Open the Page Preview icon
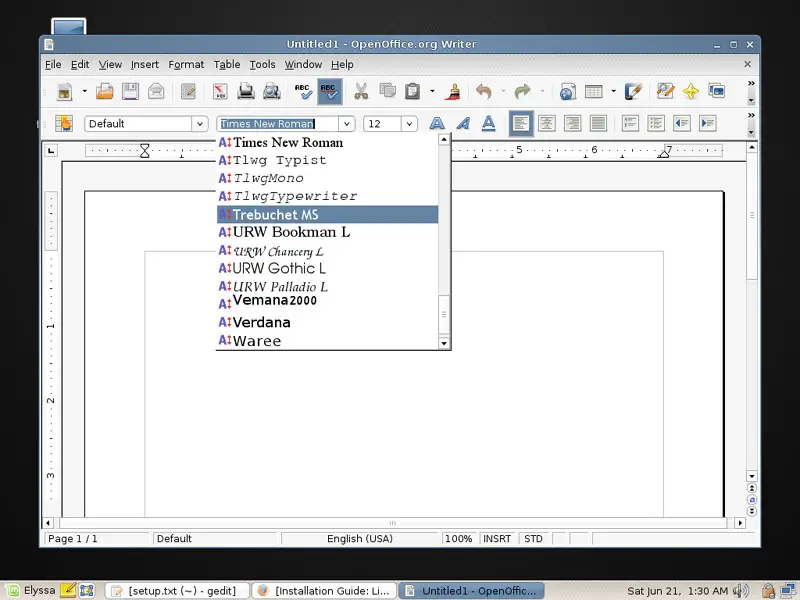This screenshot has height=600, width=800. (272, 92)
